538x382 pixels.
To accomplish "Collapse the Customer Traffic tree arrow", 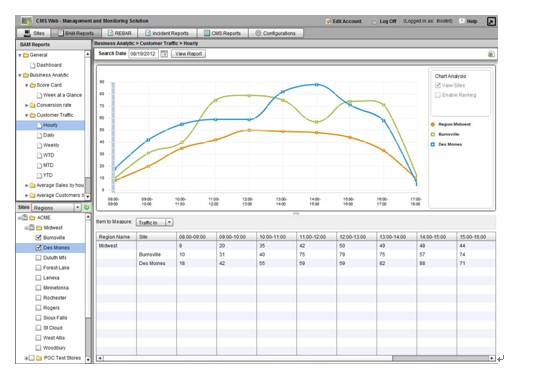I will point(26,115).
